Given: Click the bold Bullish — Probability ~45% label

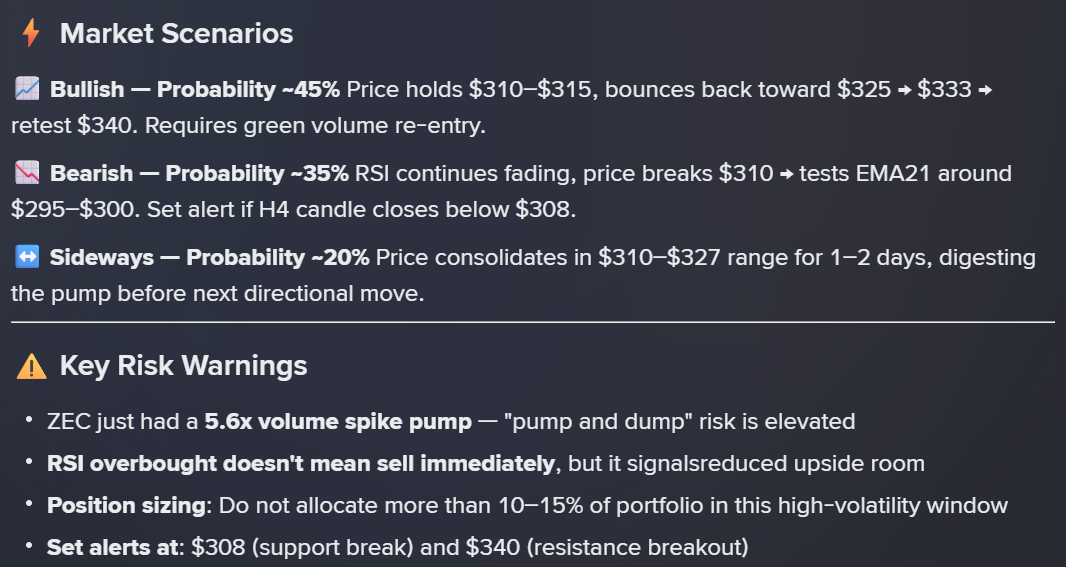Looking at the screenshot, I should tap(195, 89).
